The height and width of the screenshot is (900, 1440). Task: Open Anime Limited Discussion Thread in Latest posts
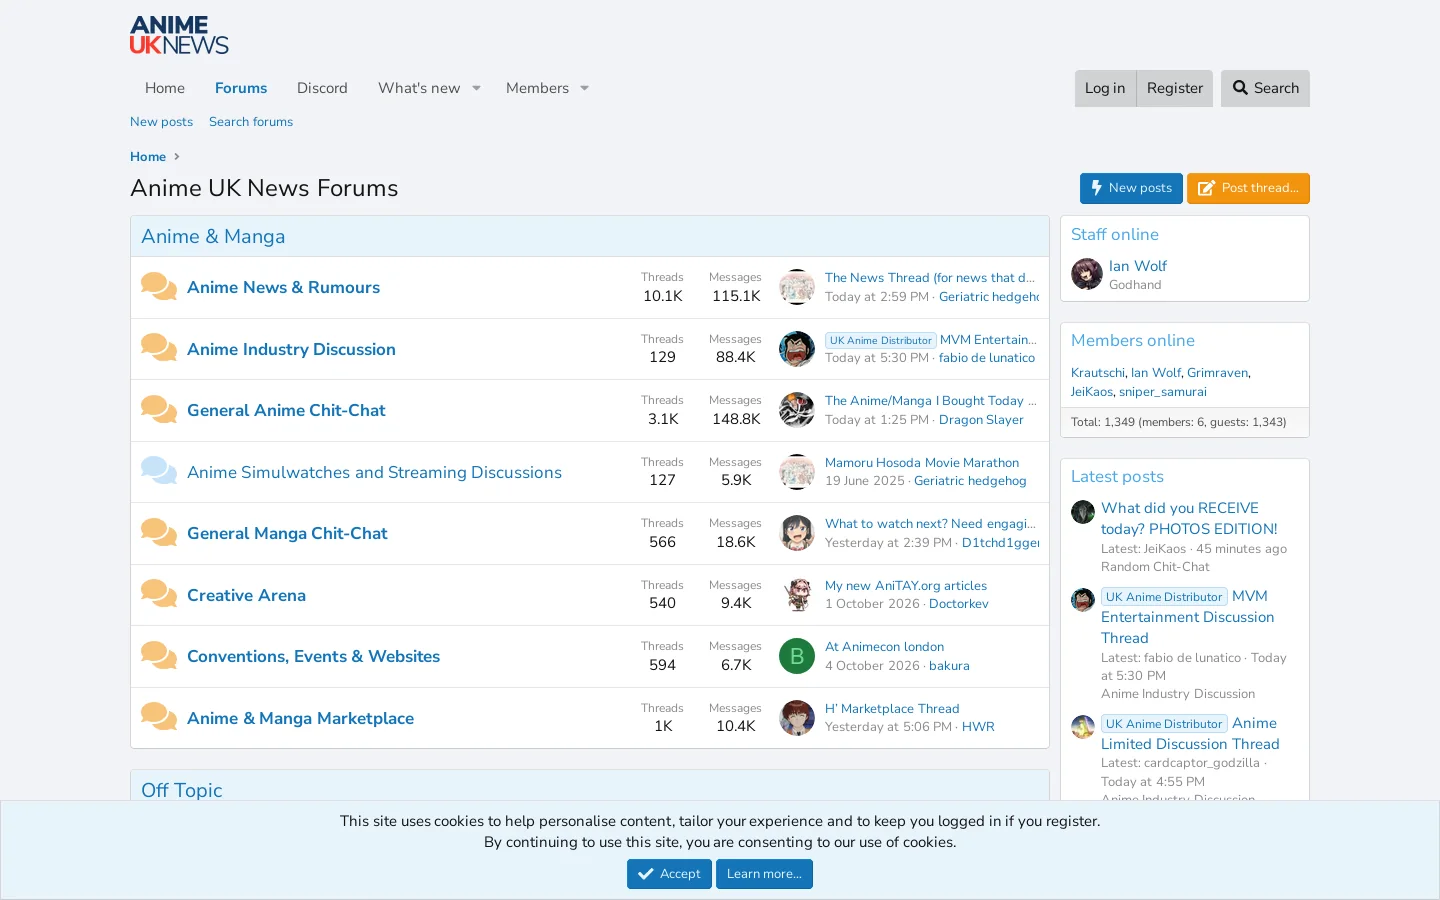[x=1190, y=734]
